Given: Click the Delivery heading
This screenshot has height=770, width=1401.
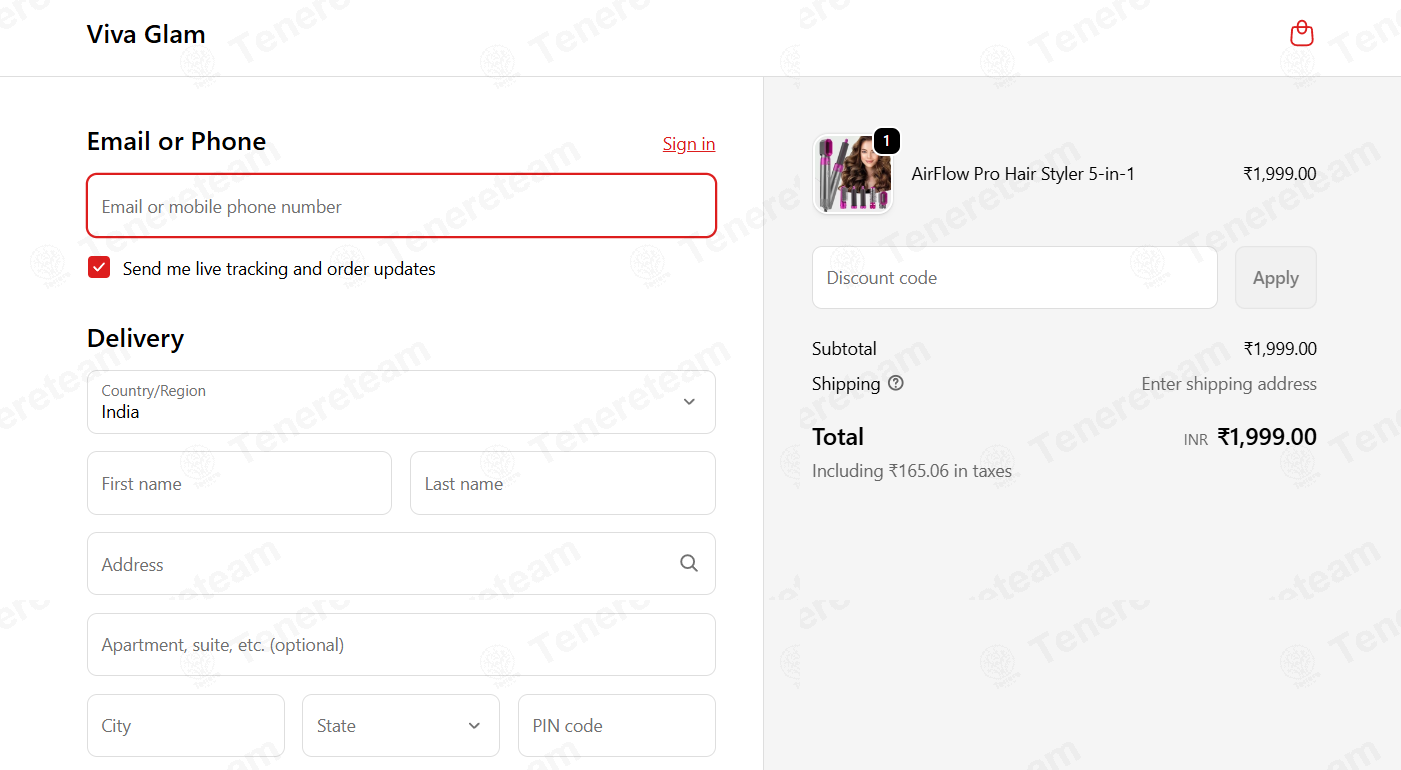Looking at the screenshot, I should [x=135, y=338].
